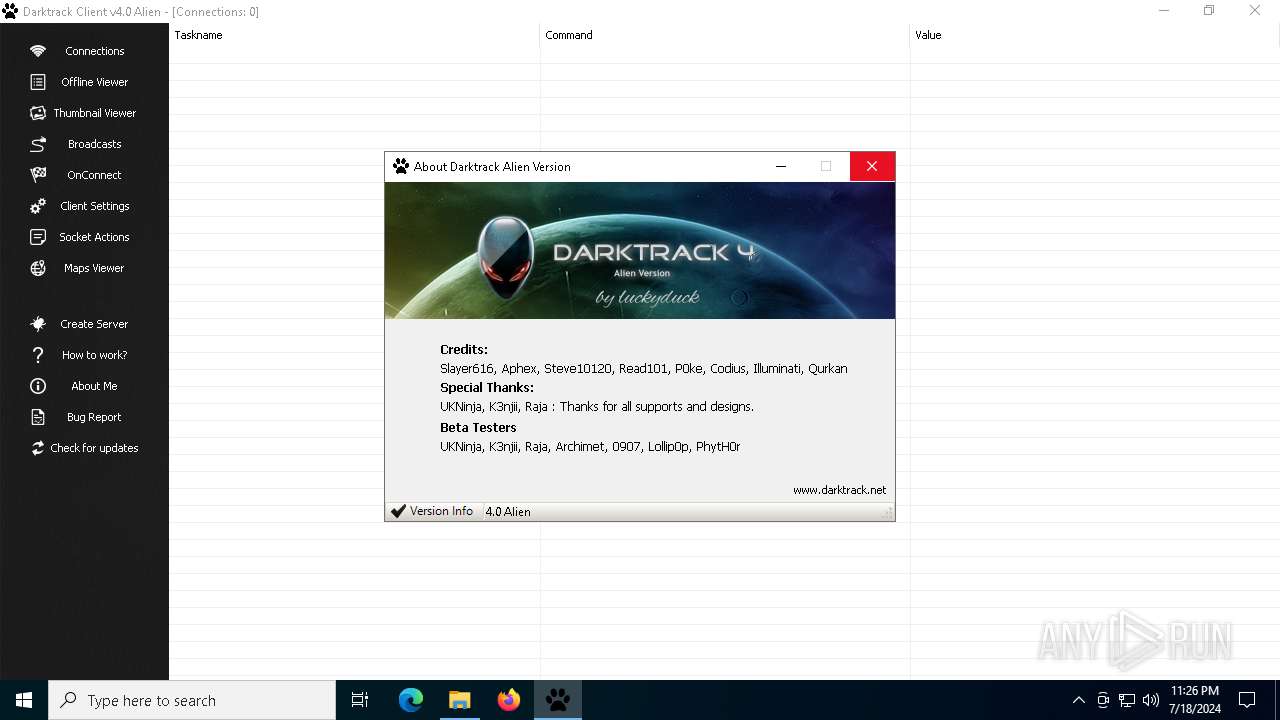
Task: Select the OnConnect menu entry
Action: (x=95, y=175)
